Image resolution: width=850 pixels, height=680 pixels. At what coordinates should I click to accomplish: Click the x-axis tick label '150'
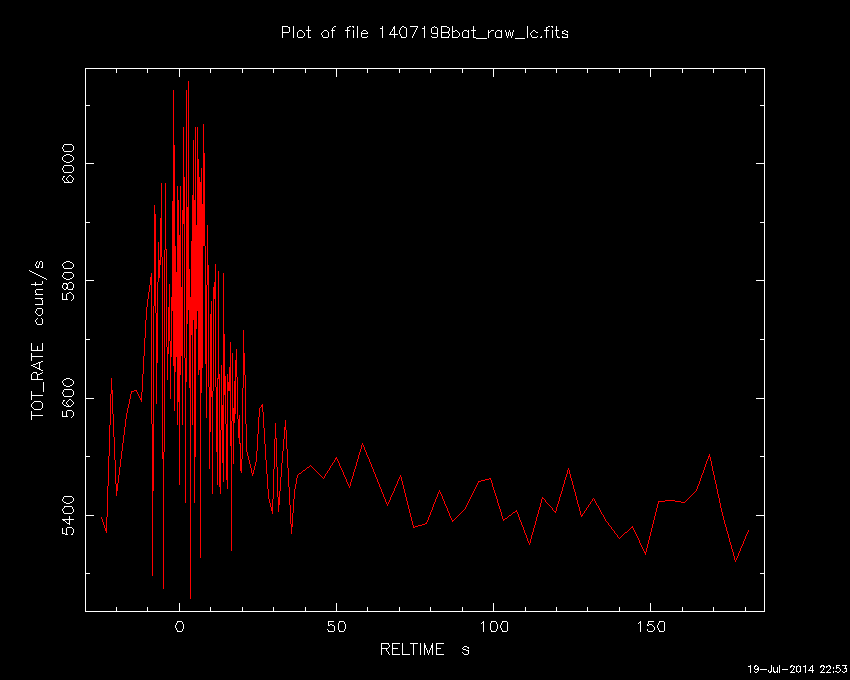point(651,627)
